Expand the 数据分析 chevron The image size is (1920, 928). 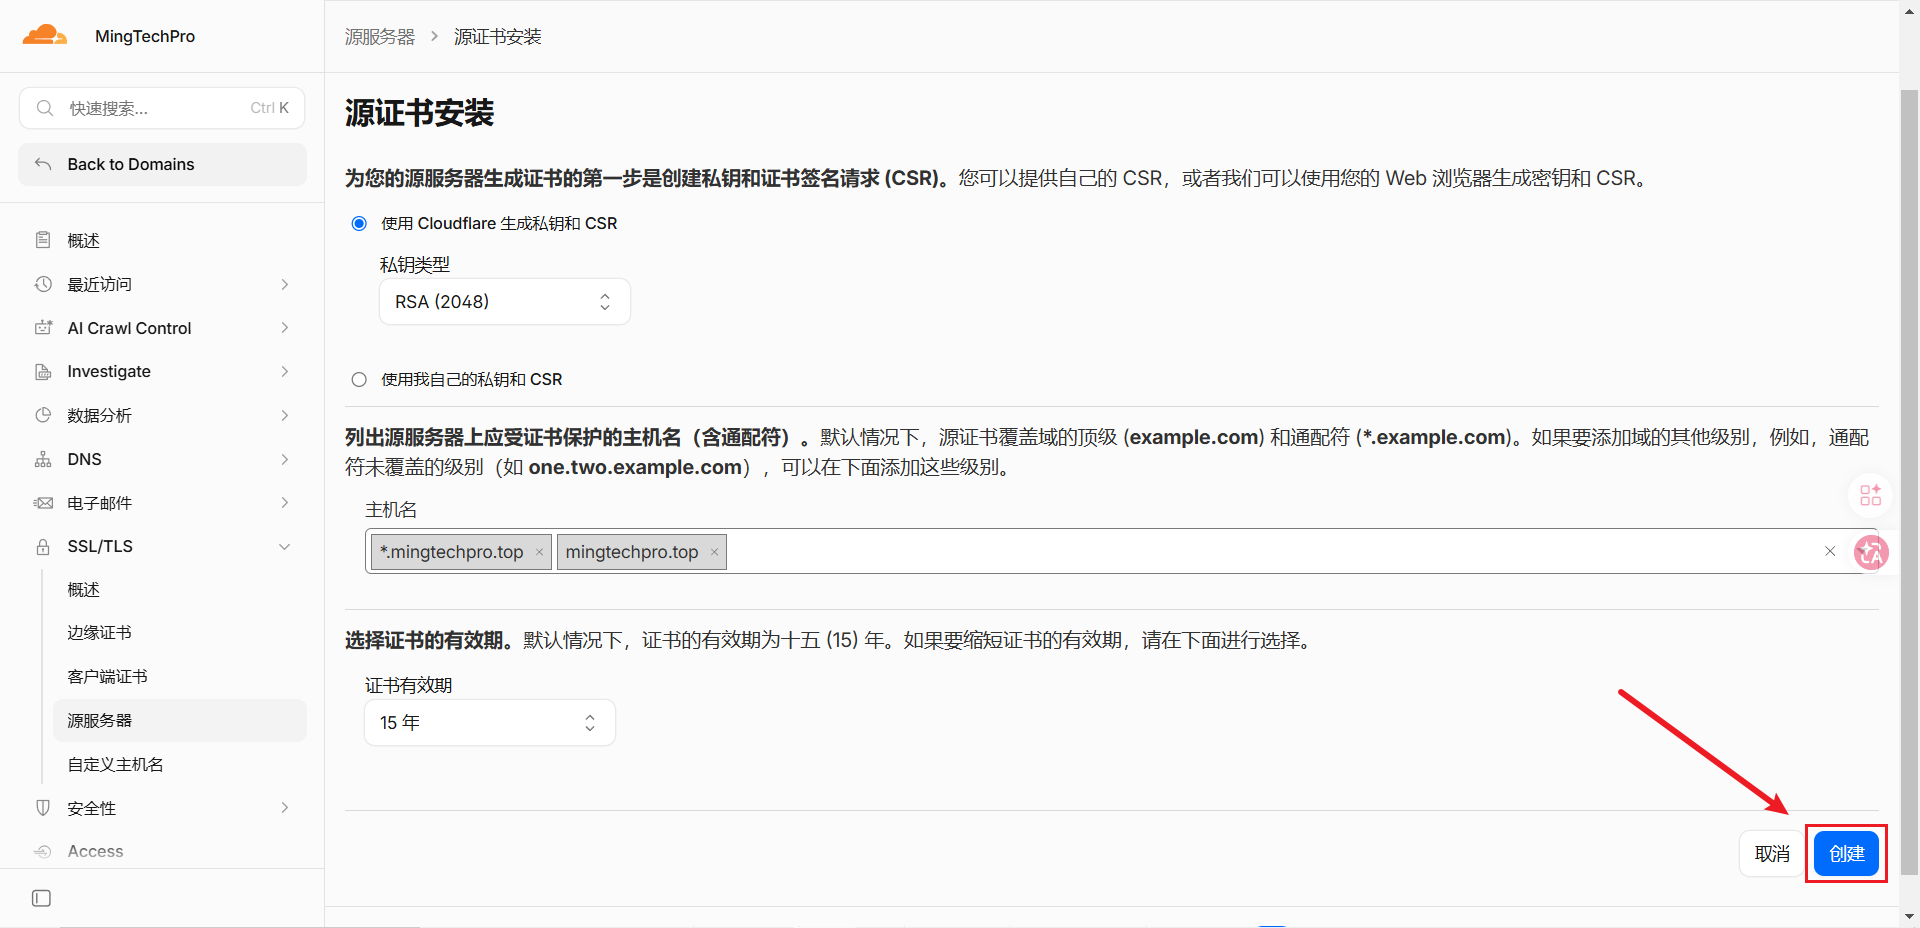[285, 415]
